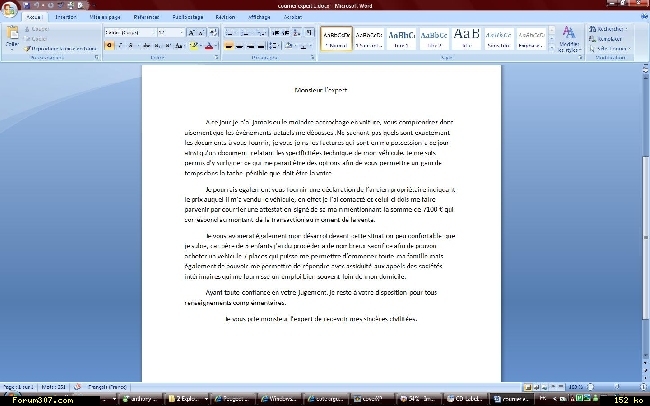Expand the Coller paste options arrow

12,48
